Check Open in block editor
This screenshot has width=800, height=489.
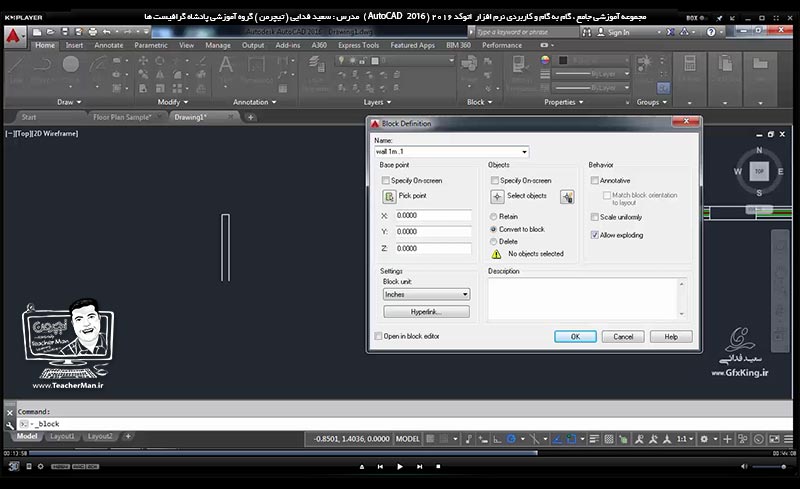point(378,336)
